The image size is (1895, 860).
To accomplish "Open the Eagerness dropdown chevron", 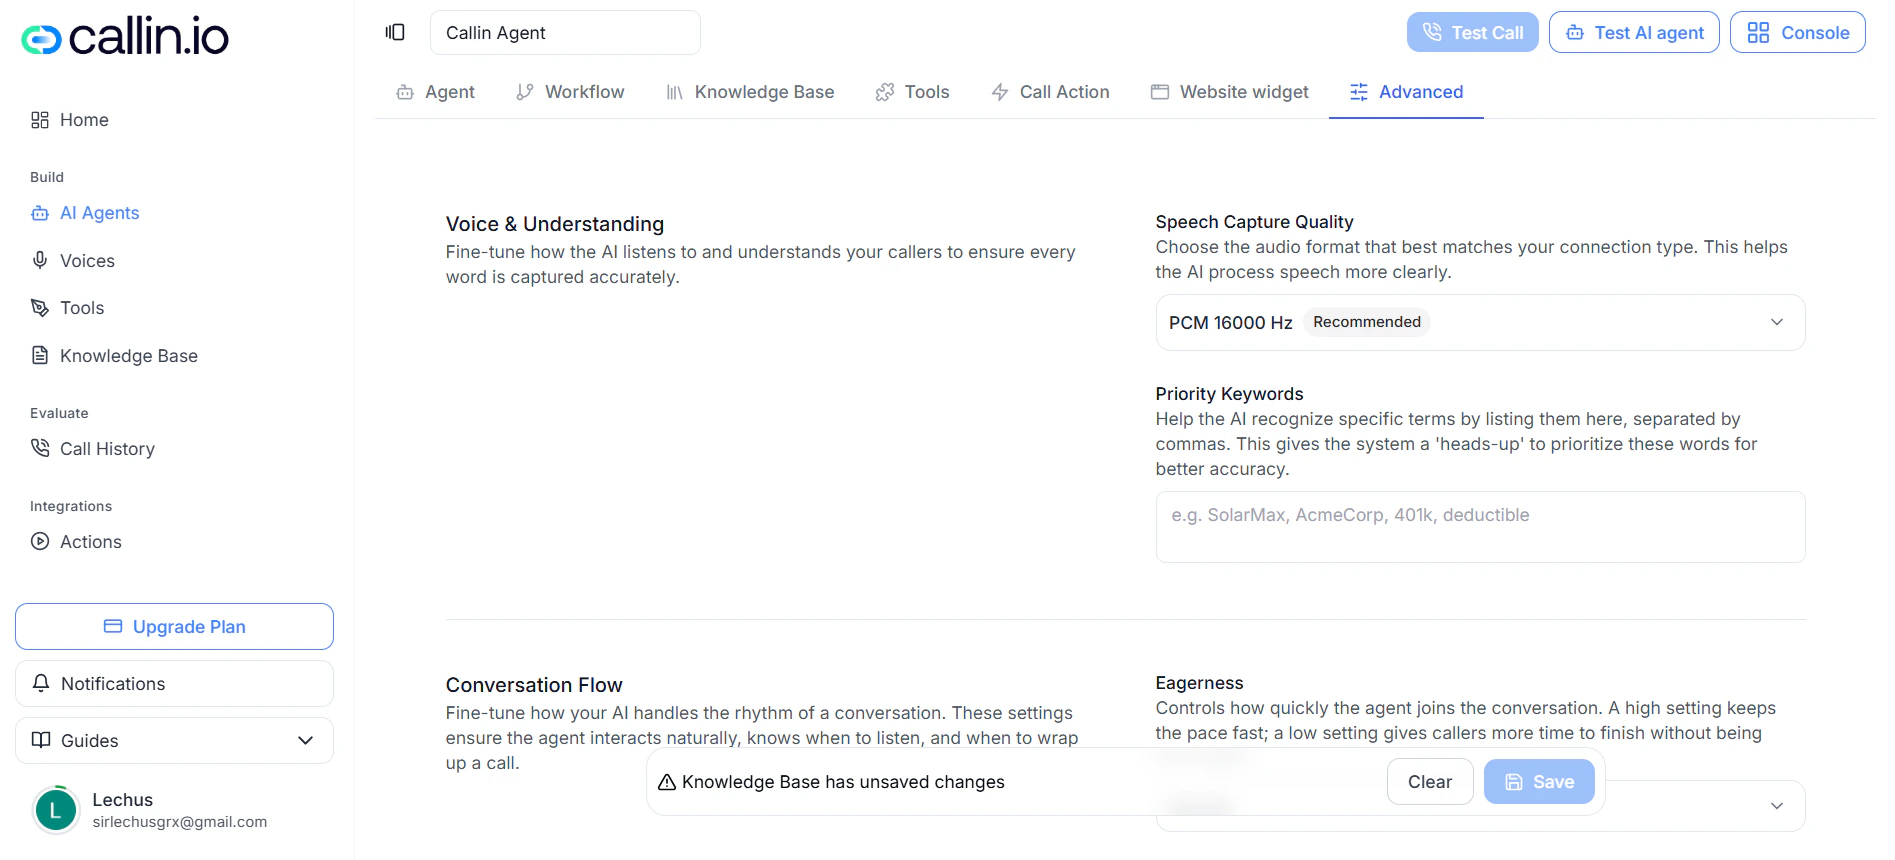I will [1777, 806].
